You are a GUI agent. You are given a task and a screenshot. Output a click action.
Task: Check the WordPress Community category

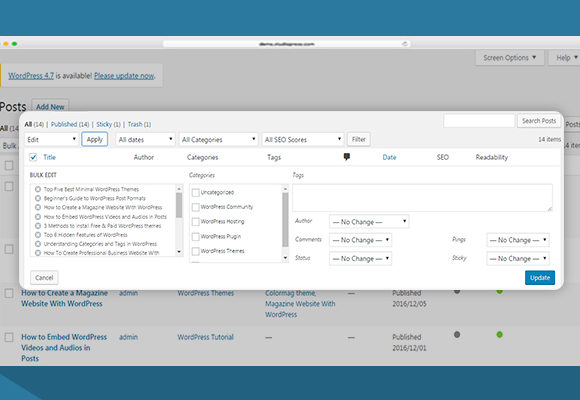coord(196,207)
